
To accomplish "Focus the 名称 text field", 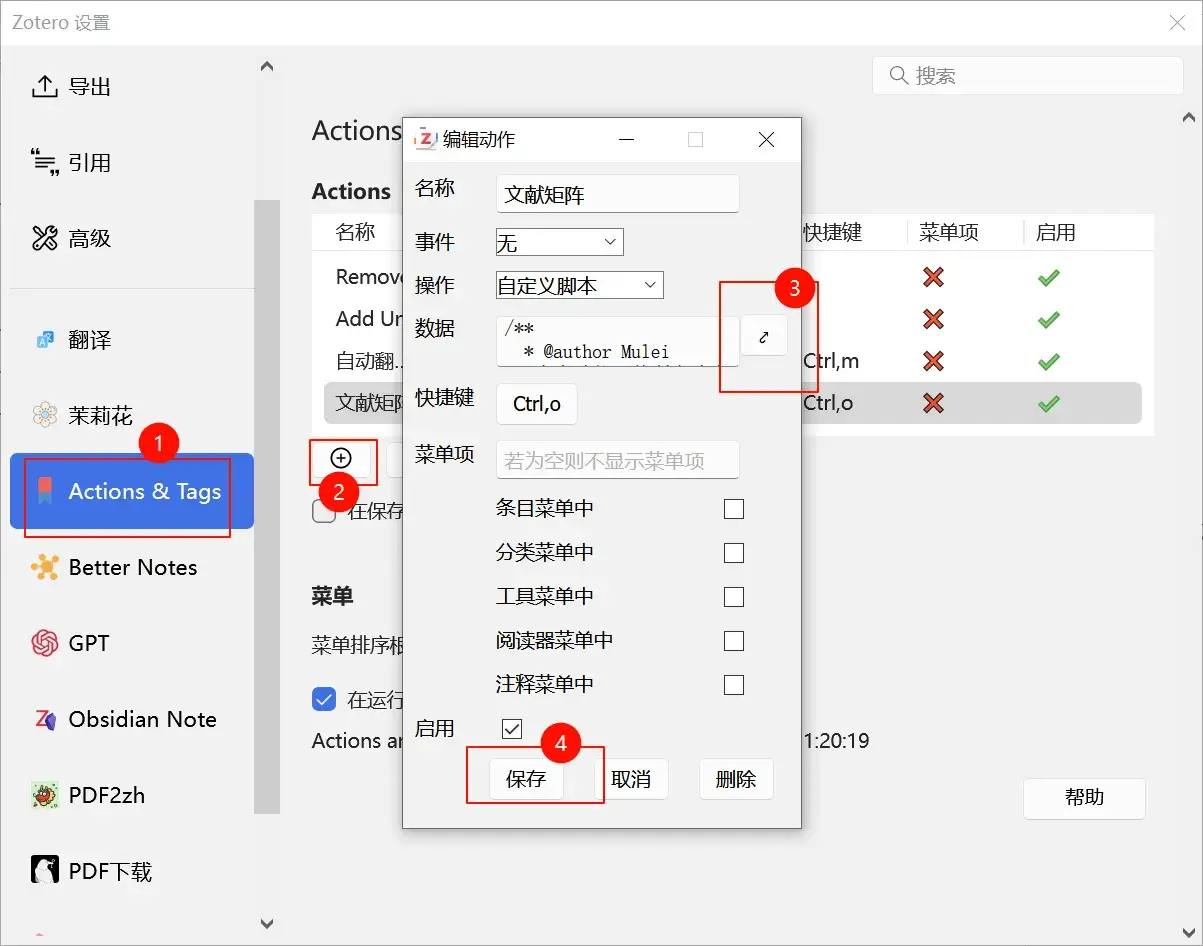I will click(x=617, y=195).
